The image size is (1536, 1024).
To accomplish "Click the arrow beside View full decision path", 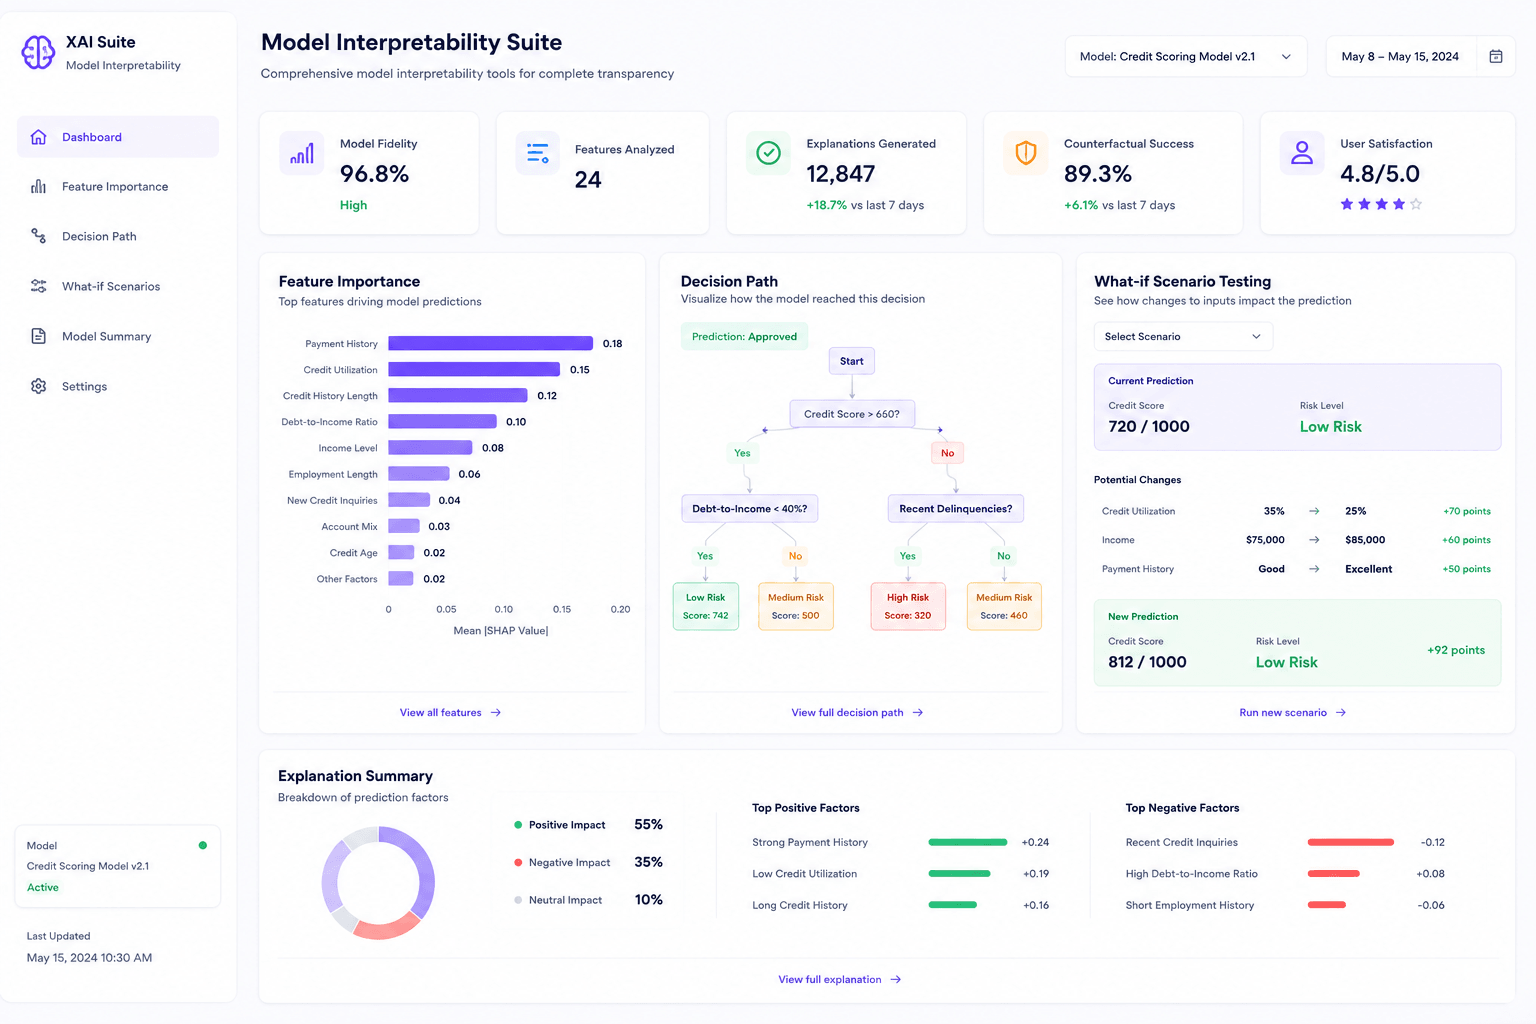I will pos(918,713).
